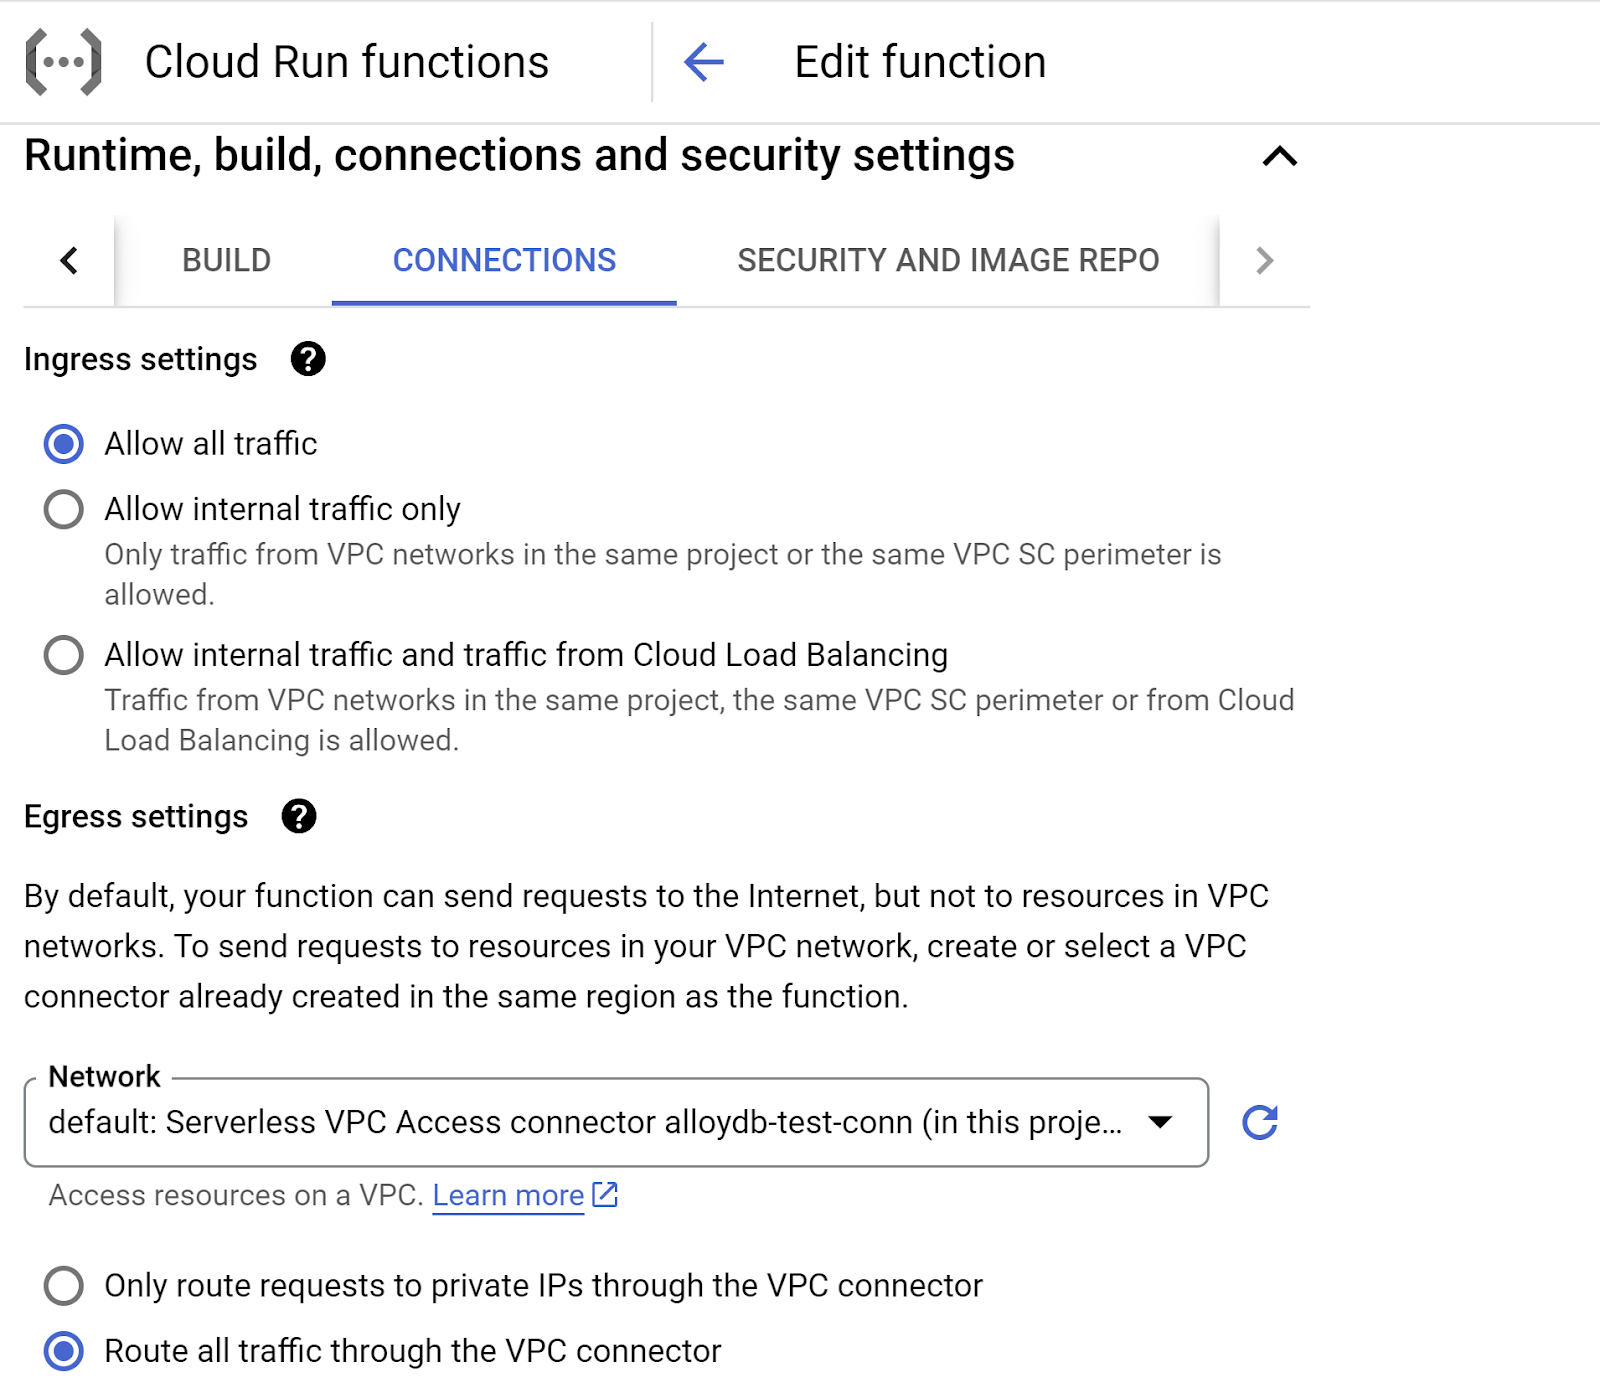Select Route all traffic through VPC connector
The image size is (1600, 1388).
click(64, 1351)
